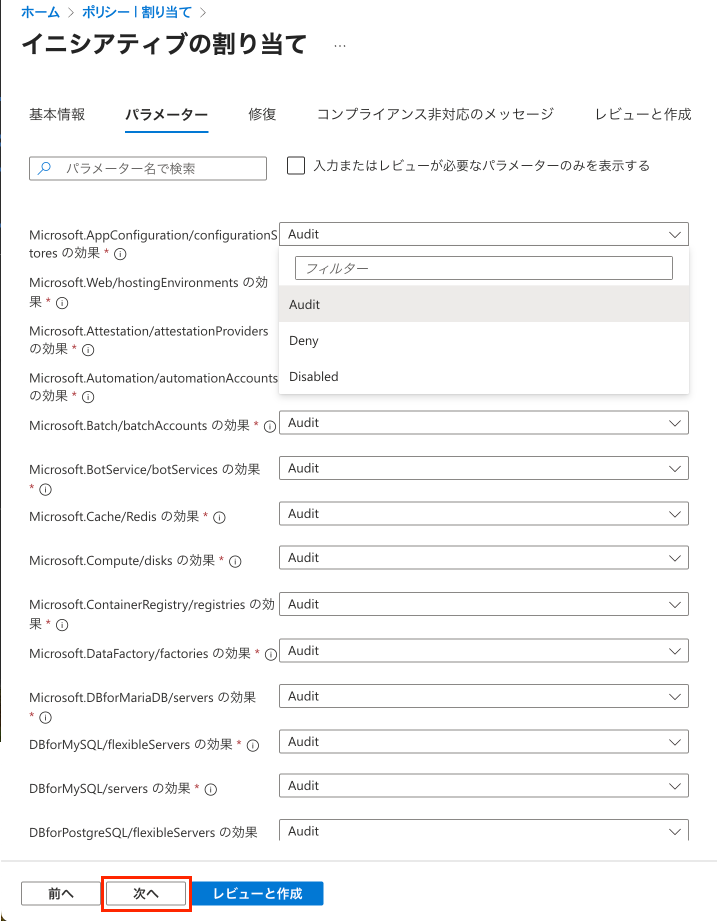Open the Microsoft.DBforMariaDB/servers effect dropdown
The image size is (717, 921).
click(x=484, y=697)
